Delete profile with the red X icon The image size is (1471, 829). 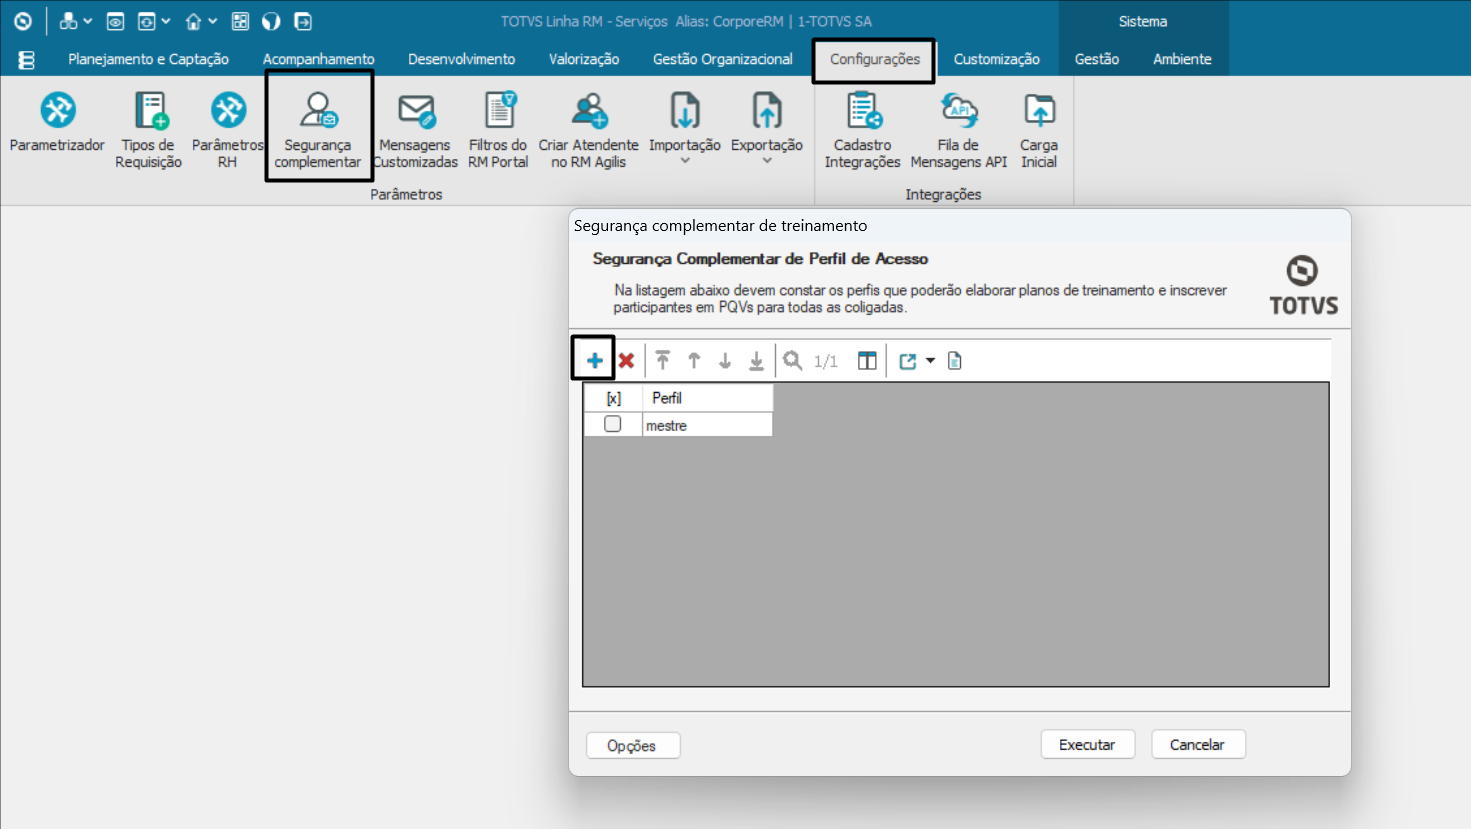pos(626,361)
